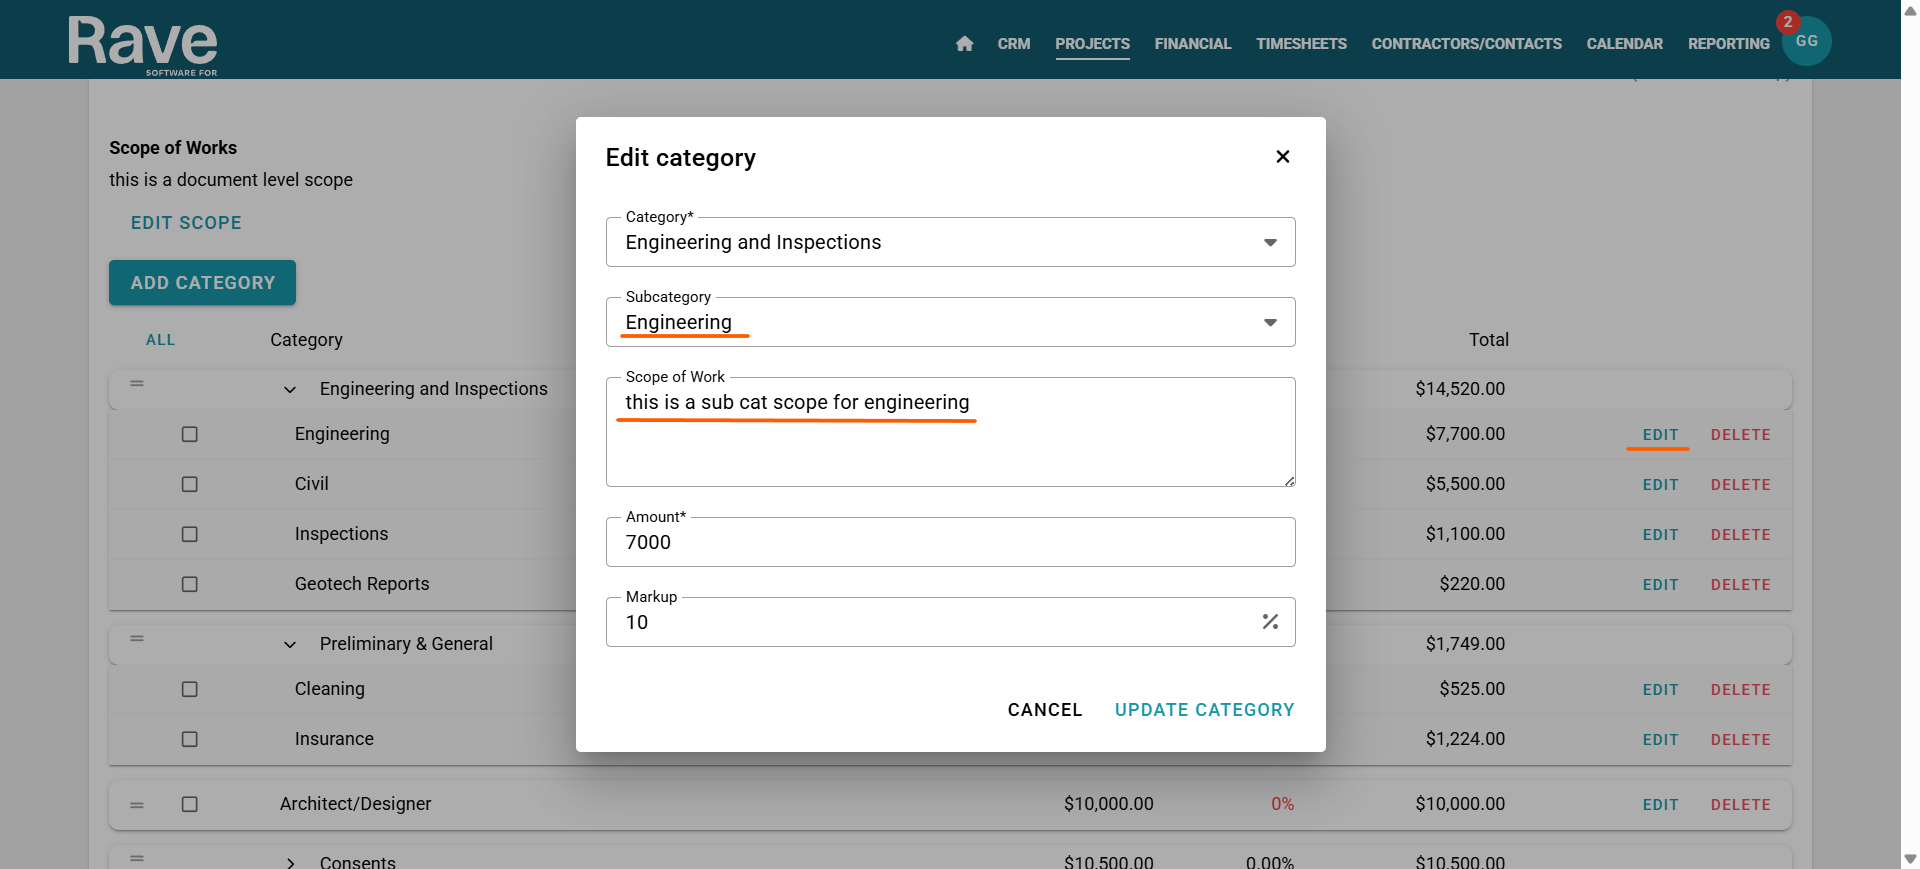Click the drag handle on Architect/Designer row
The width and height of the screenshot is (1920, 869).
coord(137,805)
